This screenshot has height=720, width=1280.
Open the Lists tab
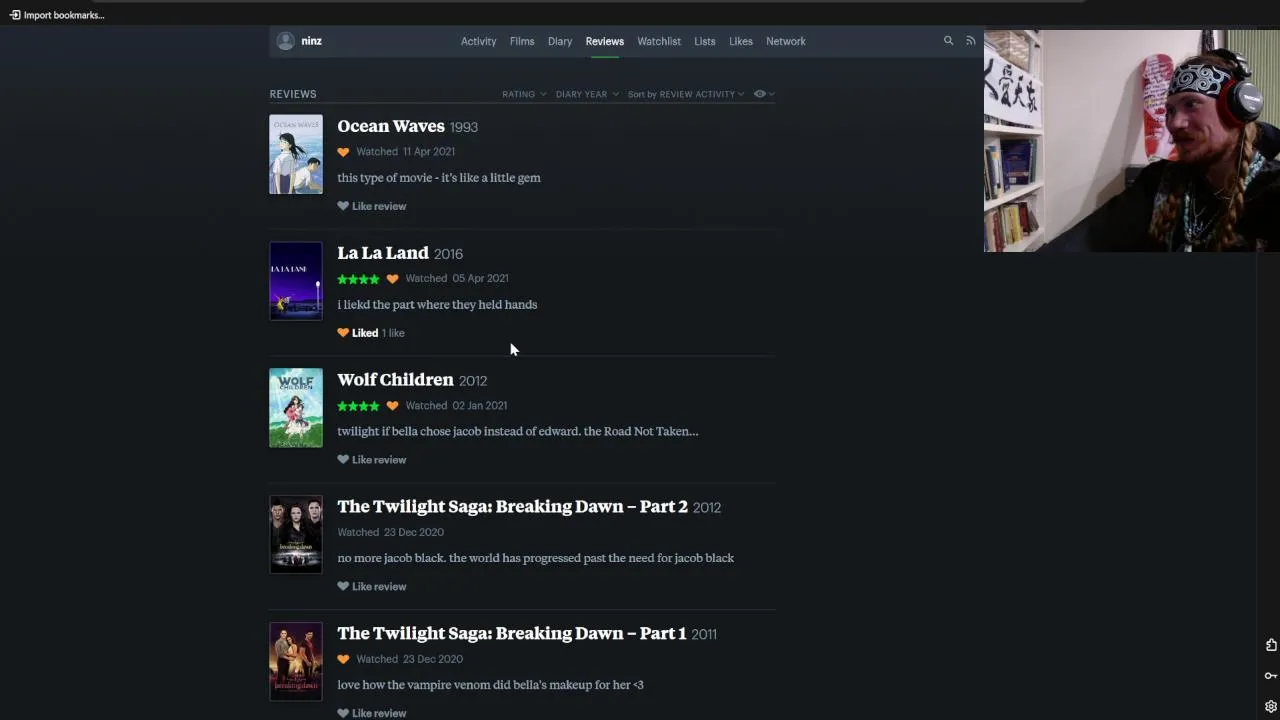click(x=705, y=41)
